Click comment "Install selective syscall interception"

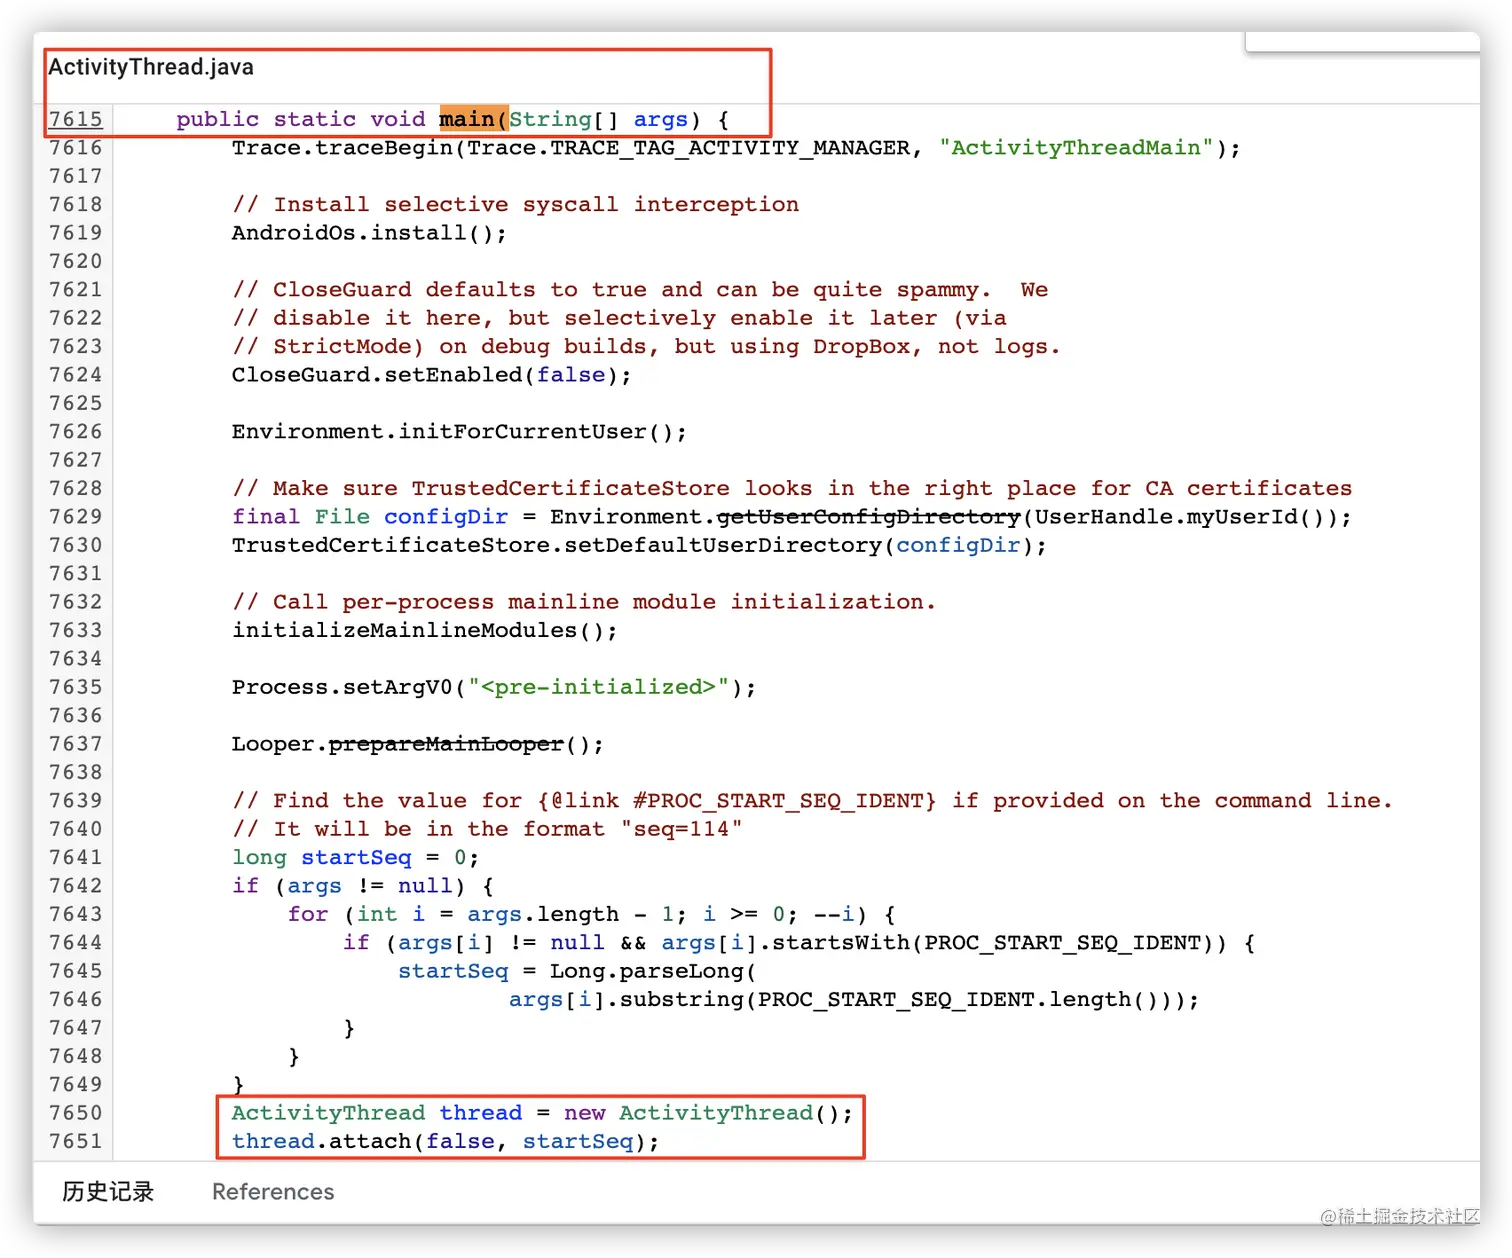click(x=516, y=204)
